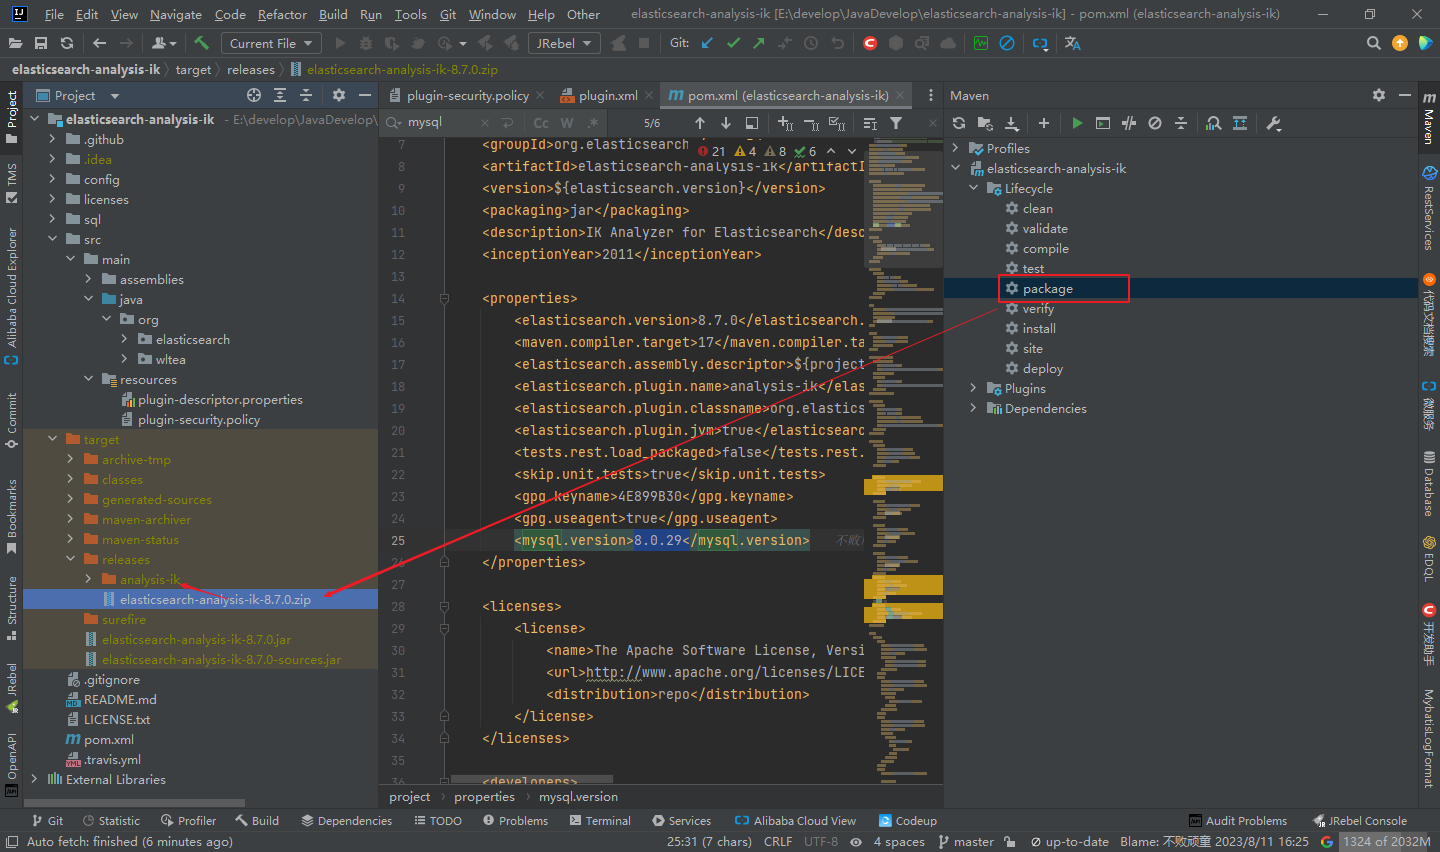Click Save All in the toolbar
Image resolution: width=1440 pixels, height=852 pixels.
[41, 43]
